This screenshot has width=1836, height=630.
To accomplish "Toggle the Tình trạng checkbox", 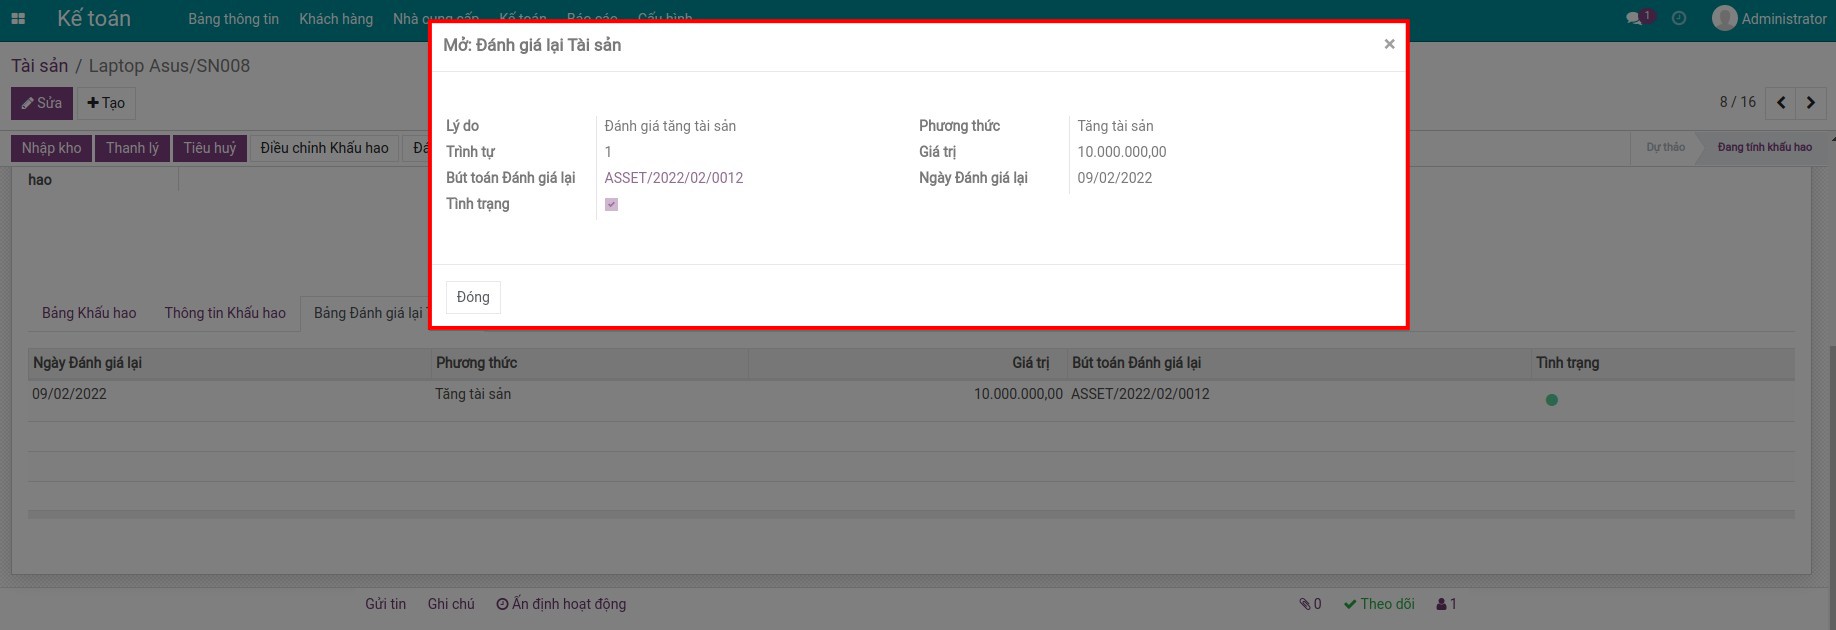I will pos(612,204).
